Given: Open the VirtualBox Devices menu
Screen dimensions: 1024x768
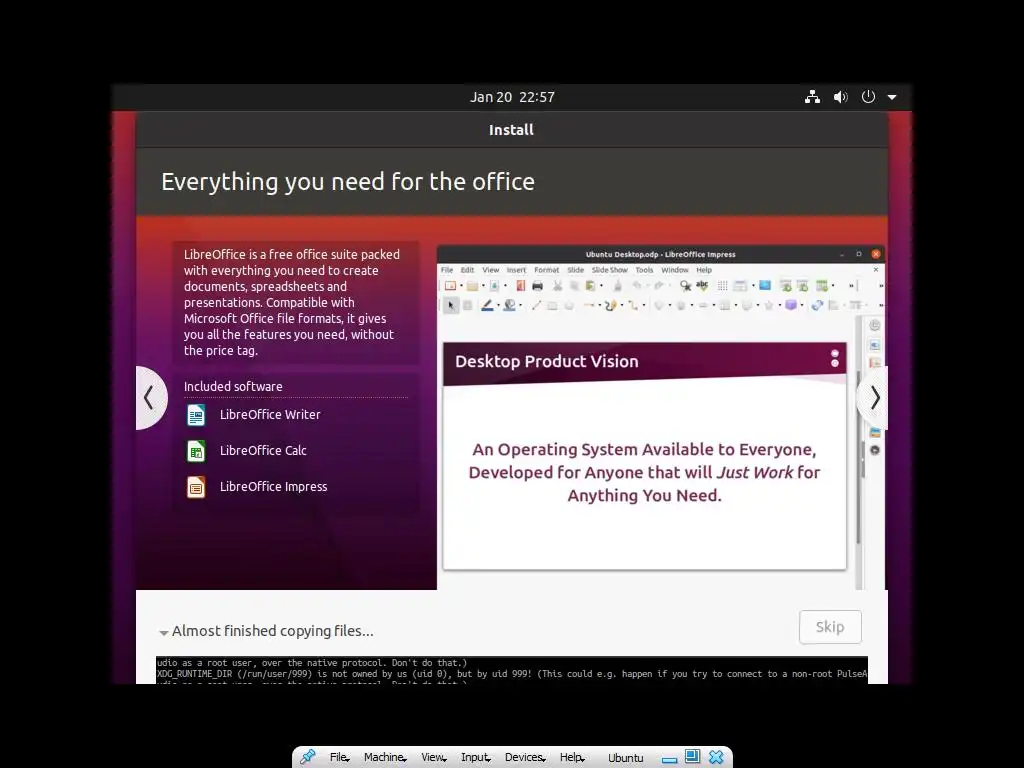Looking at the screenshot, I should 524,757.
